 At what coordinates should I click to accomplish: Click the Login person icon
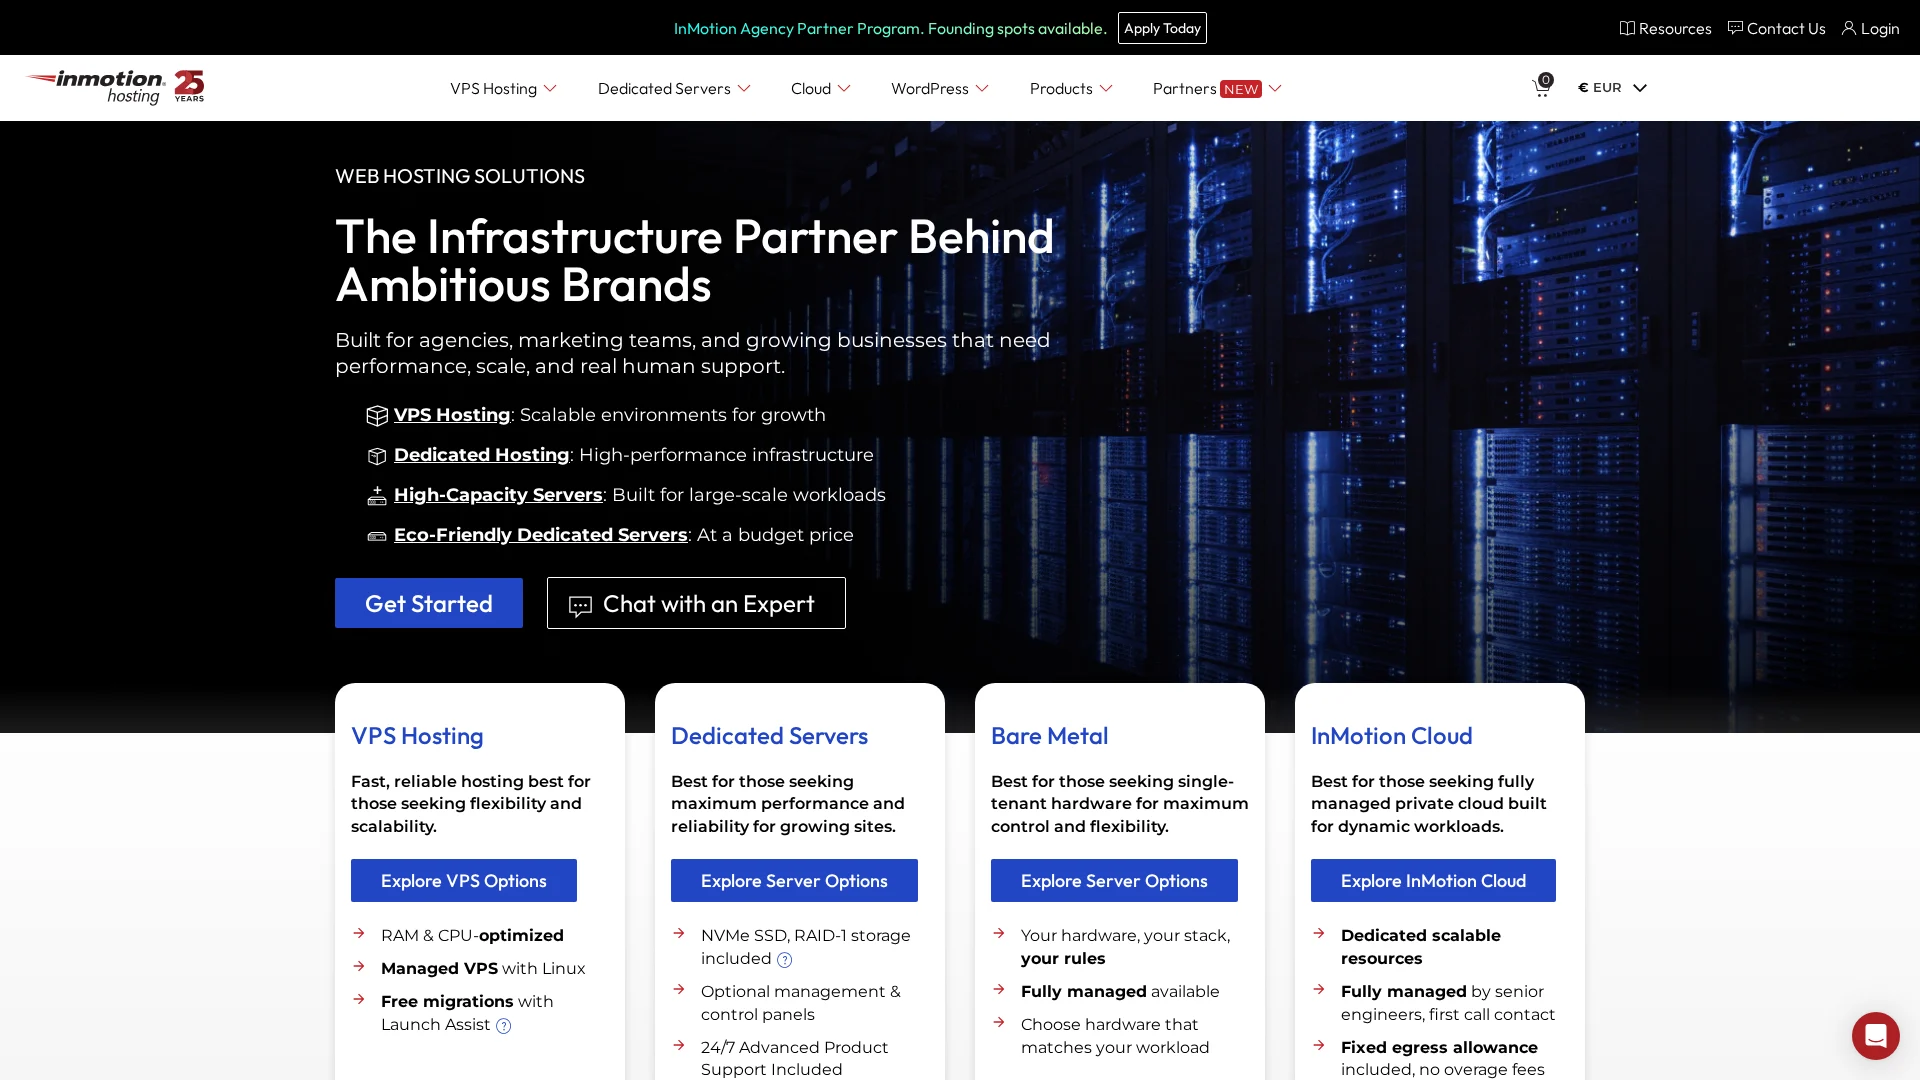pyautogui.click(x=1849, y=28)
